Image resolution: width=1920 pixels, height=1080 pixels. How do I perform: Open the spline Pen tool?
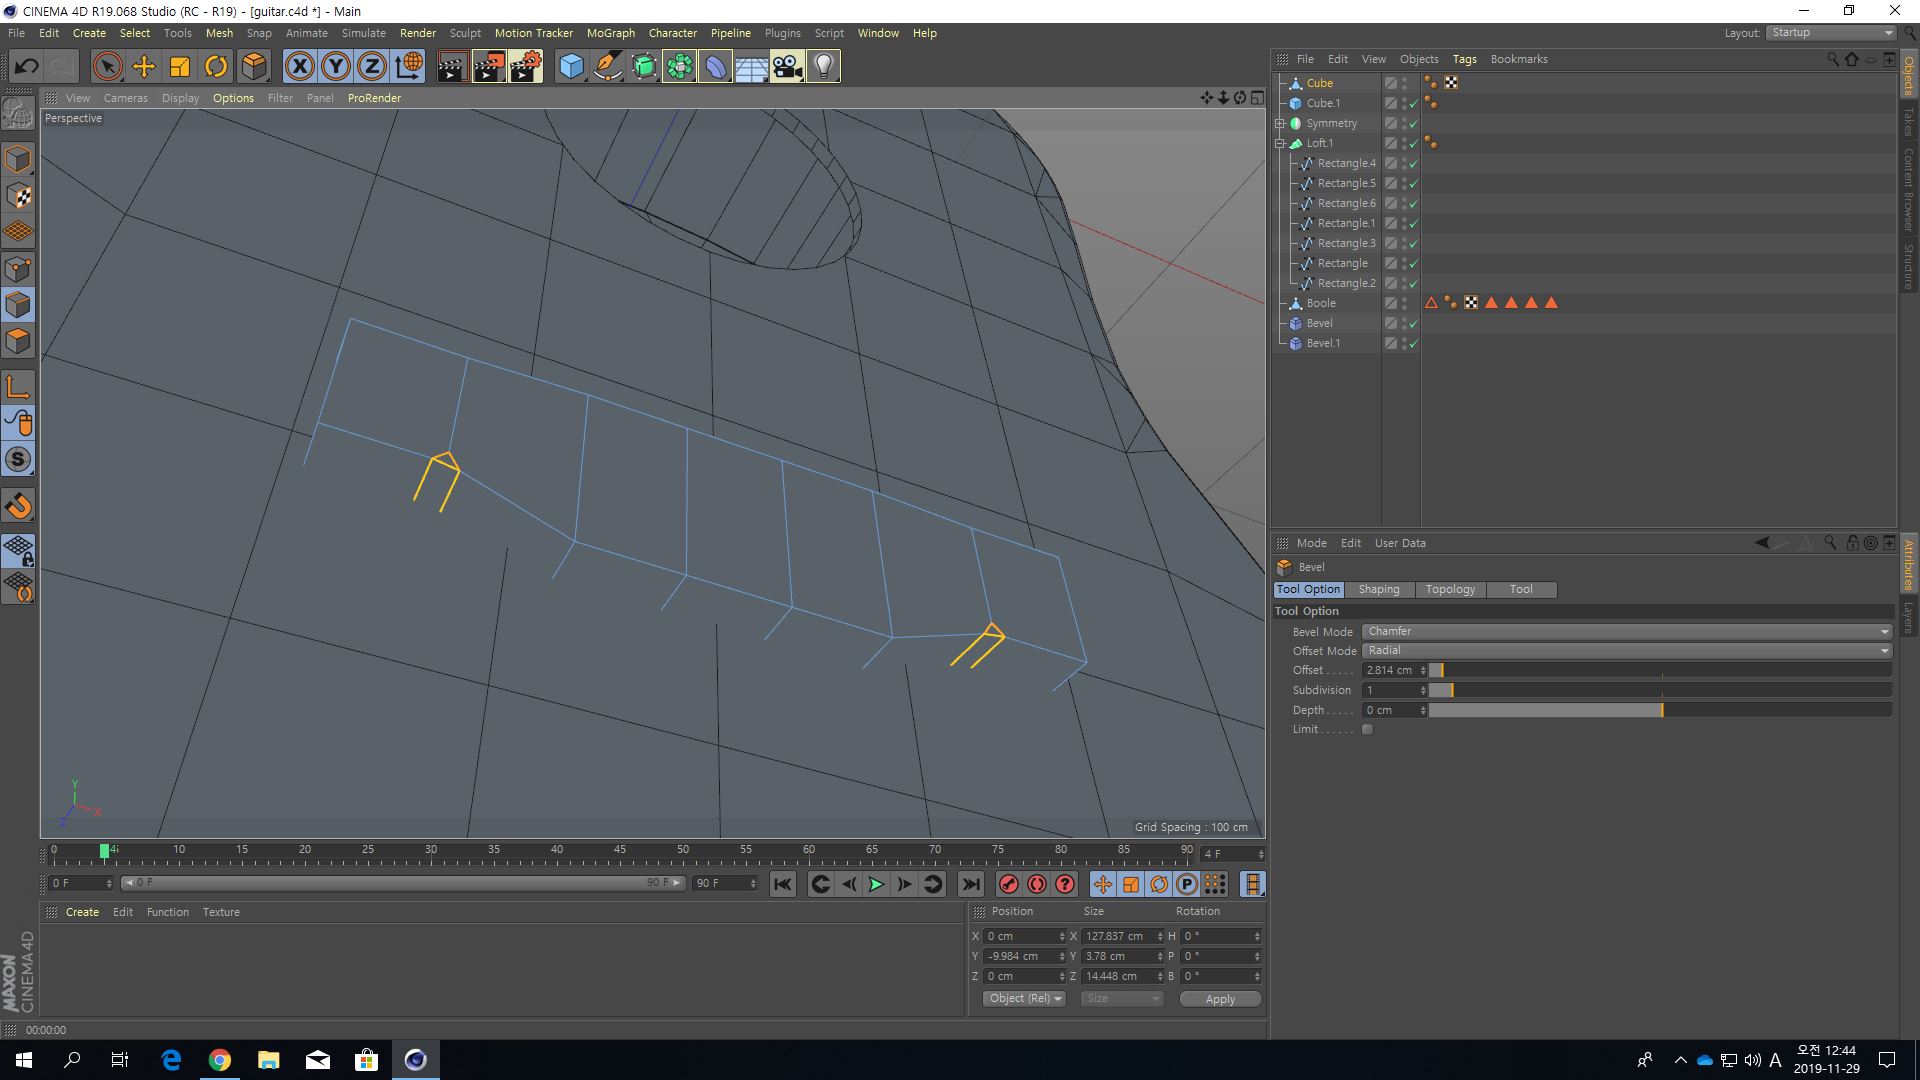point(607,66)
